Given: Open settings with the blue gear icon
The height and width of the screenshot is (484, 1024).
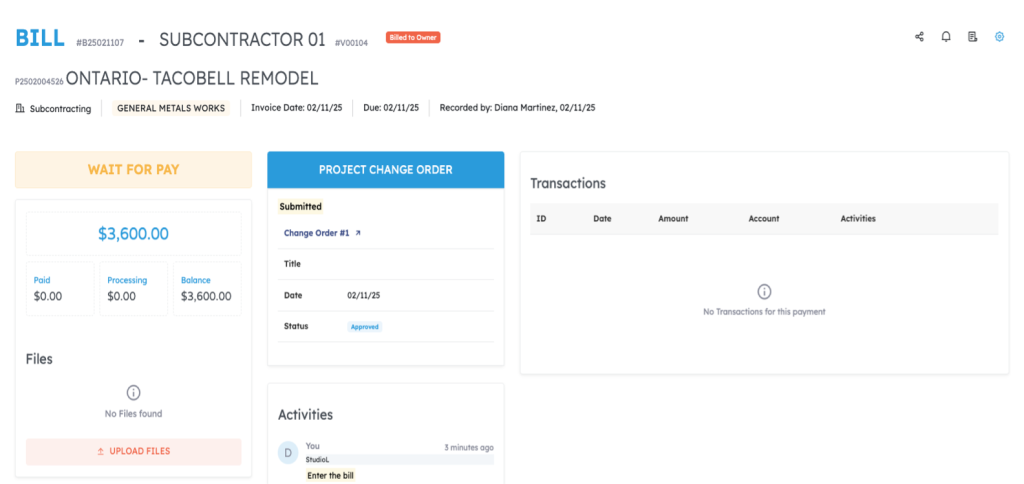Looking at the screenshot, I should (999, 37).
